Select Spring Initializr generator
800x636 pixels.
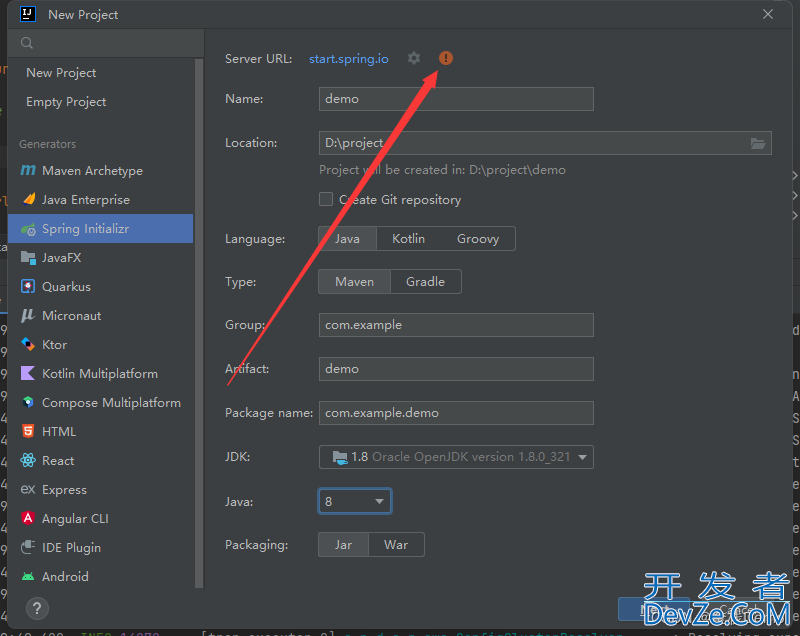coord(101,229)
